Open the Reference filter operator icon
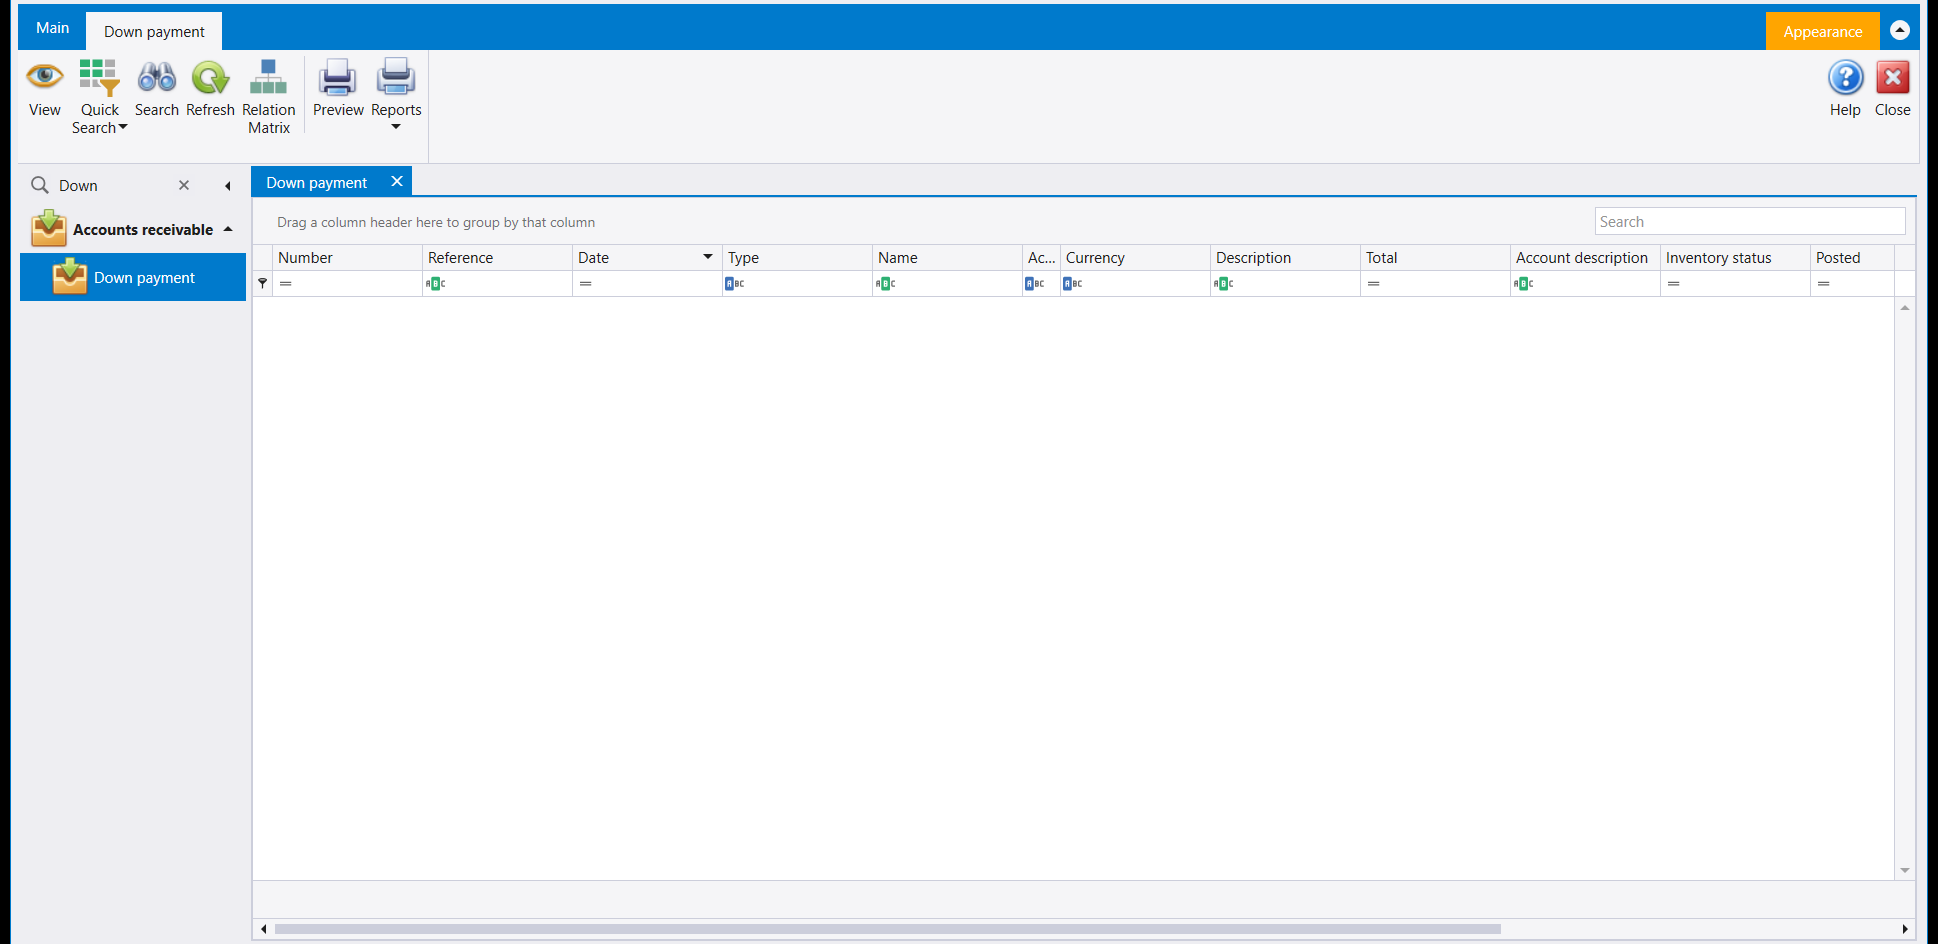 tap(435, 284)
